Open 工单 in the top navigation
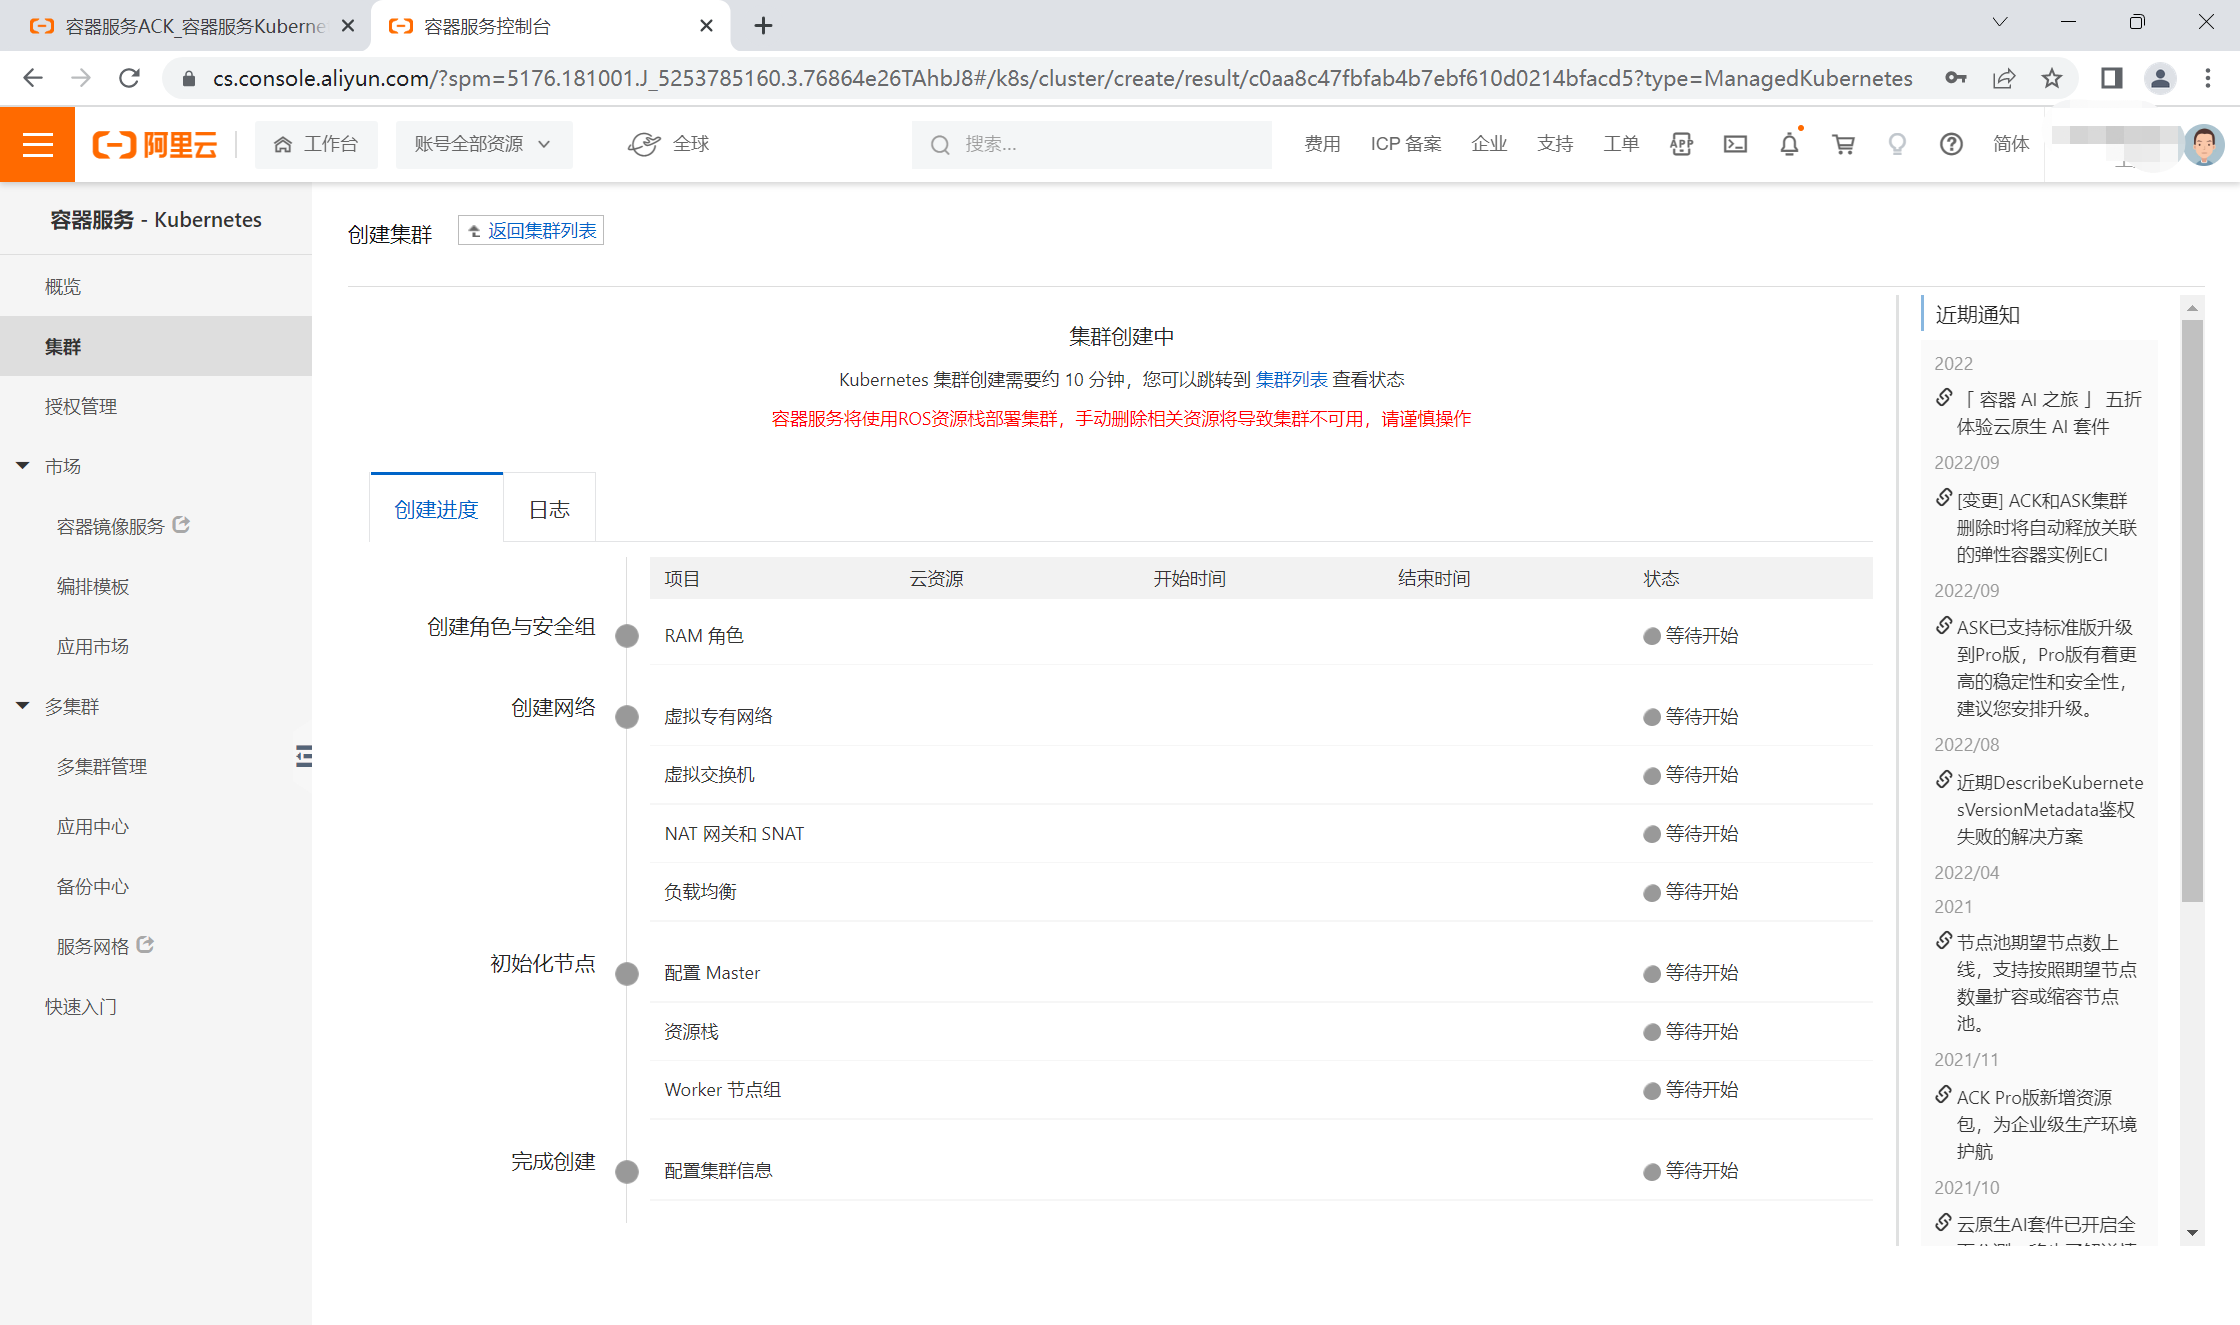The width and height of the screenshot is (2240, 1325). [x=1621, y=144]
